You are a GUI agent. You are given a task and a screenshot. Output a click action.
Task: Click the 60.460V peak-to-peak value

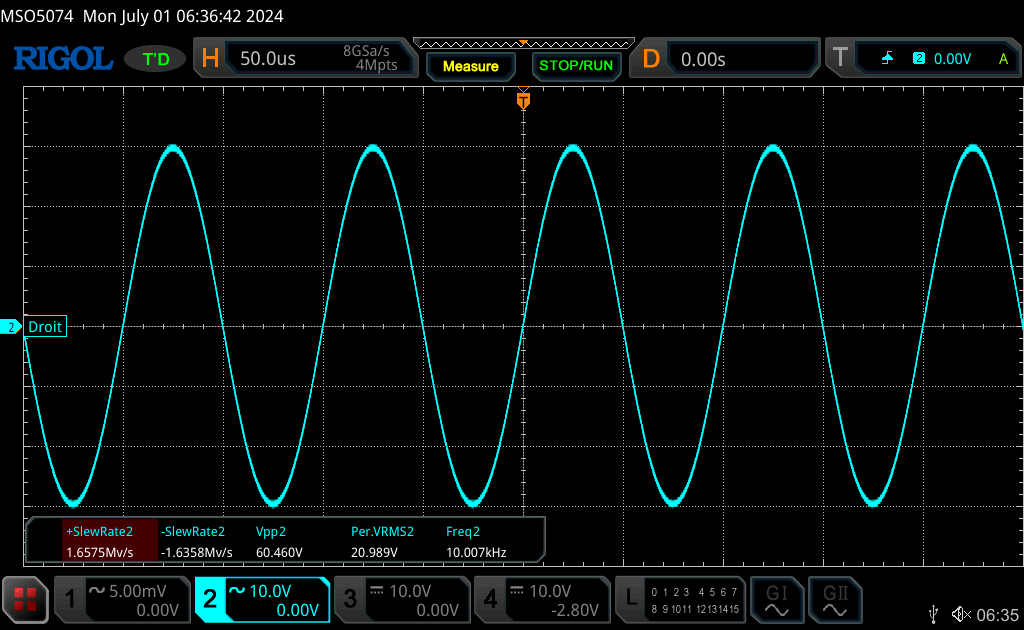pos(279,552)
